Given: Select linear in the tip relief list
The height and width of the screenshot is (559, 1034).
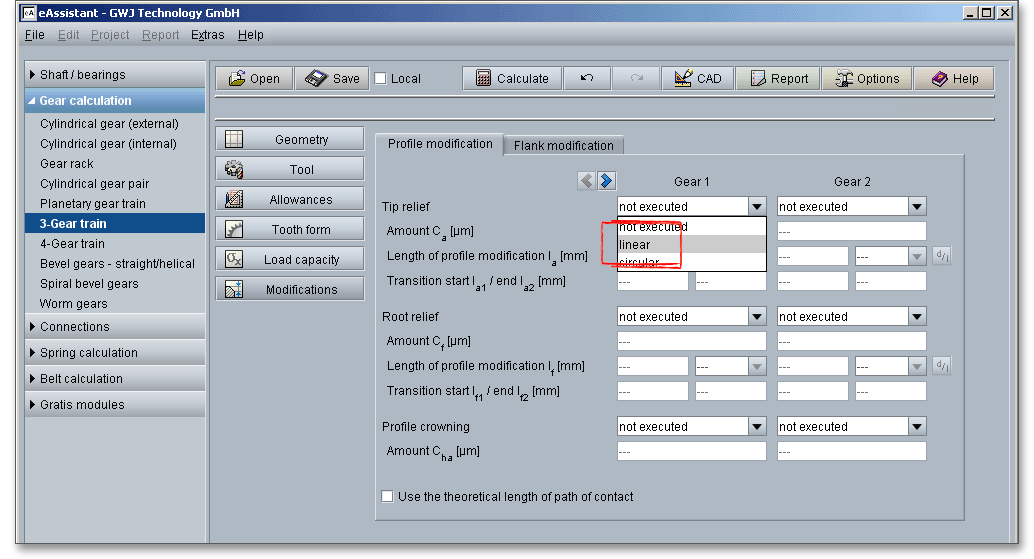Looking at the screenshot, I should (x=635, y=245).
